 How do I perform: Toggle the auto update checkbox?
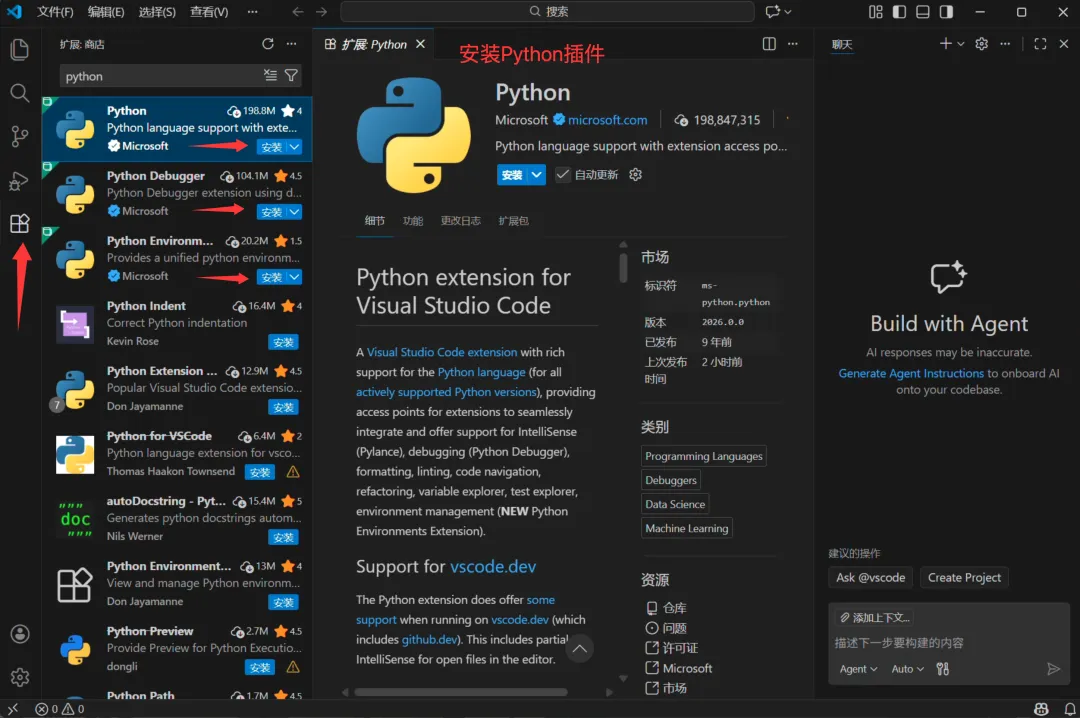click(563, 174)
